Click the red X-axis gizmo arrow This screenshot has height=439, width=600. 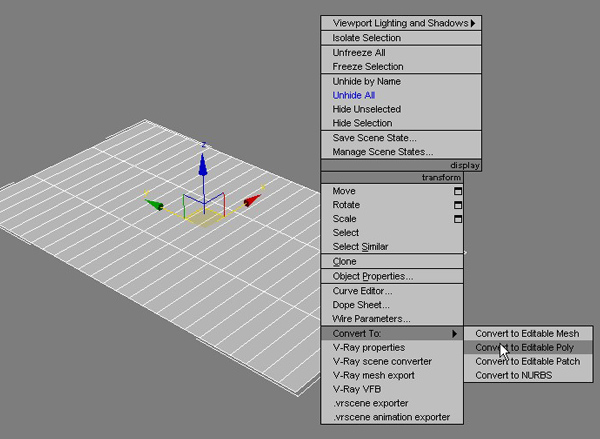point(252,201)
